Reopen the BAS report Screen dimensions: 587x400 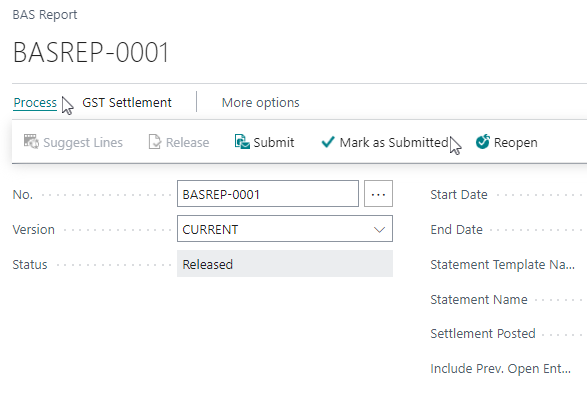point(507,142)
